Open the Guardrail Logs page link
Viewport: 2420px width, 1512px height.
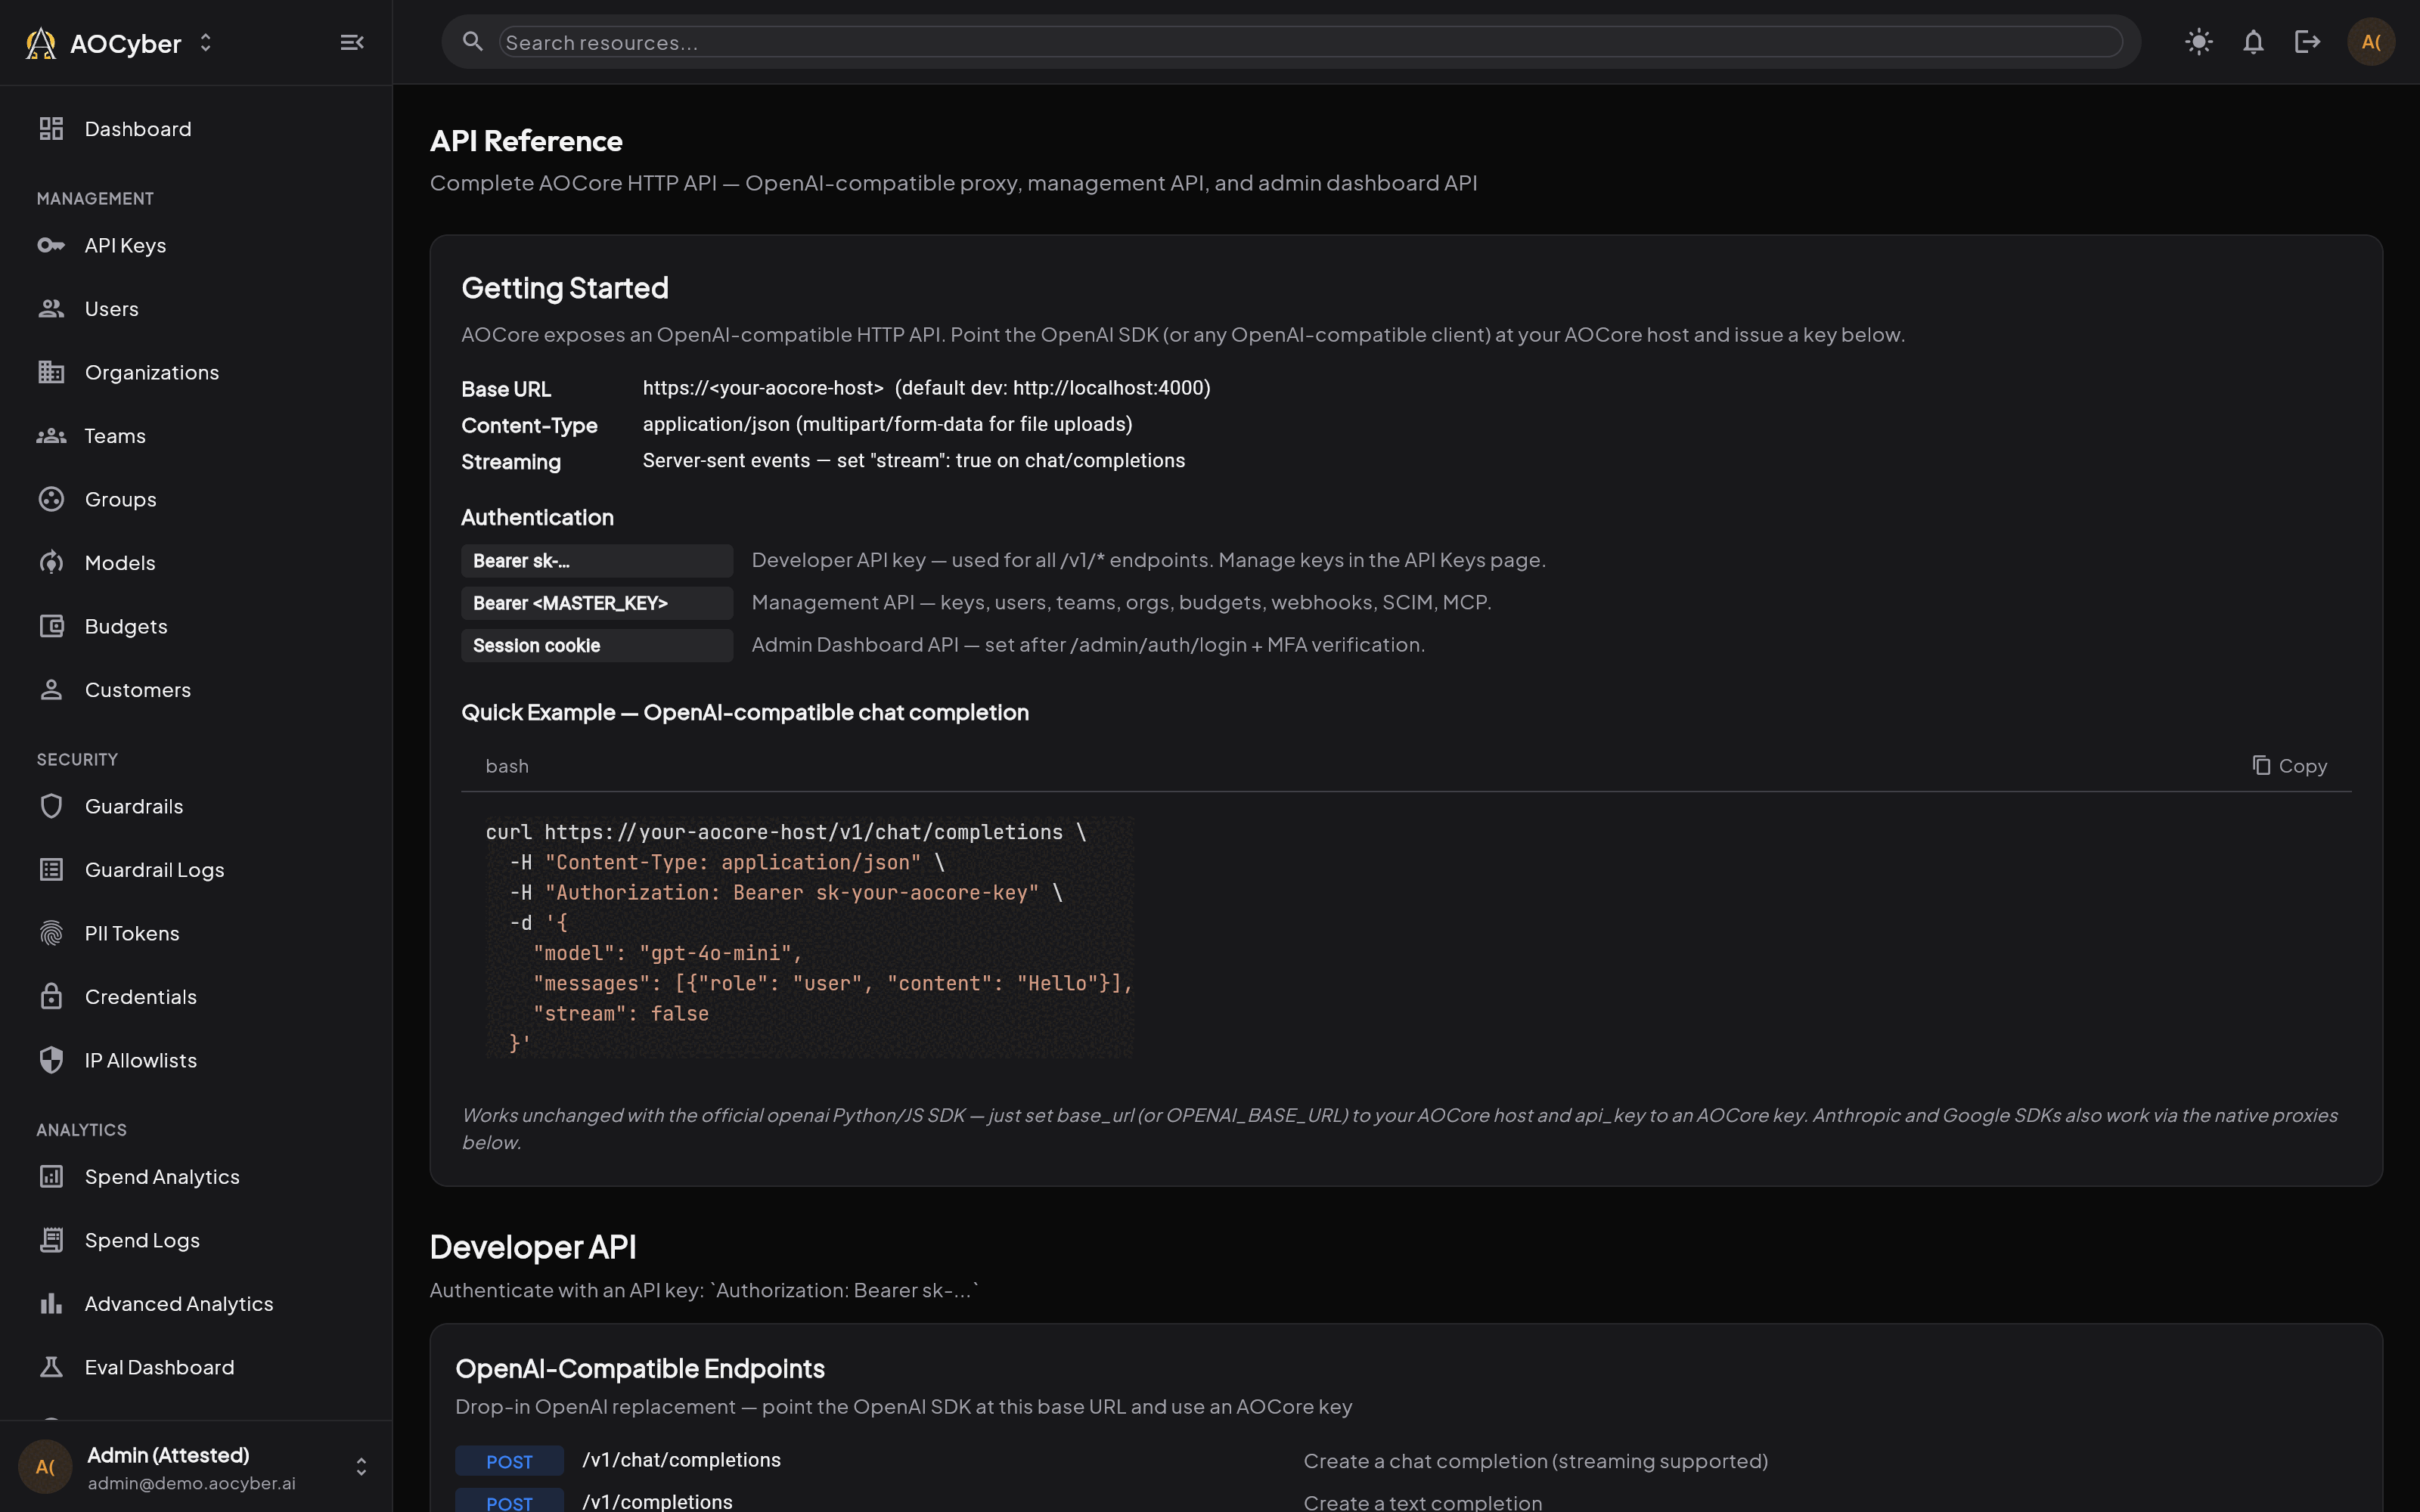pos(155,870)
